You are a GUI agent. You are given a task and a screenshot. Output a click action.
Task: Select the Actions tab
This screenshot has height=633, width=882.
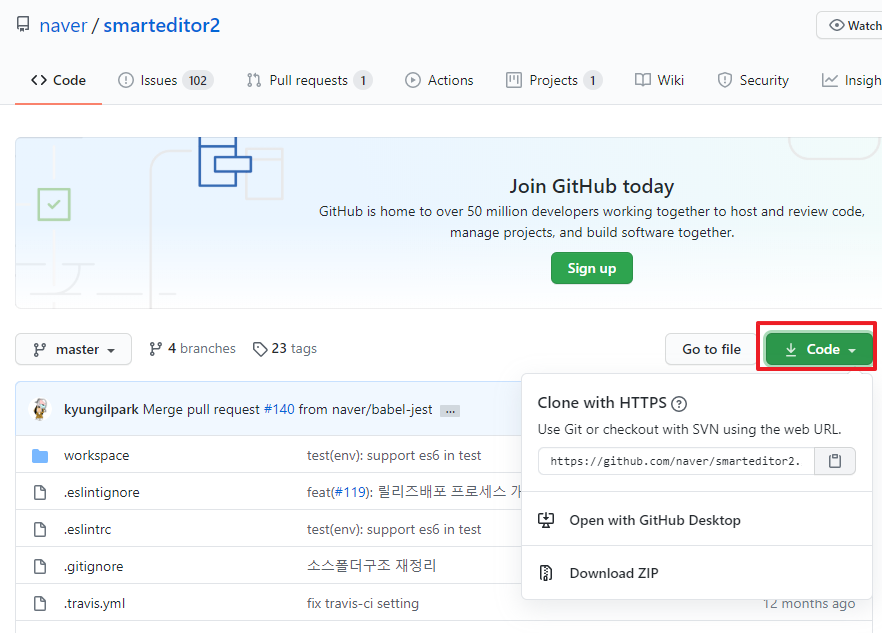pyautogui.click(x=439, y=80)
